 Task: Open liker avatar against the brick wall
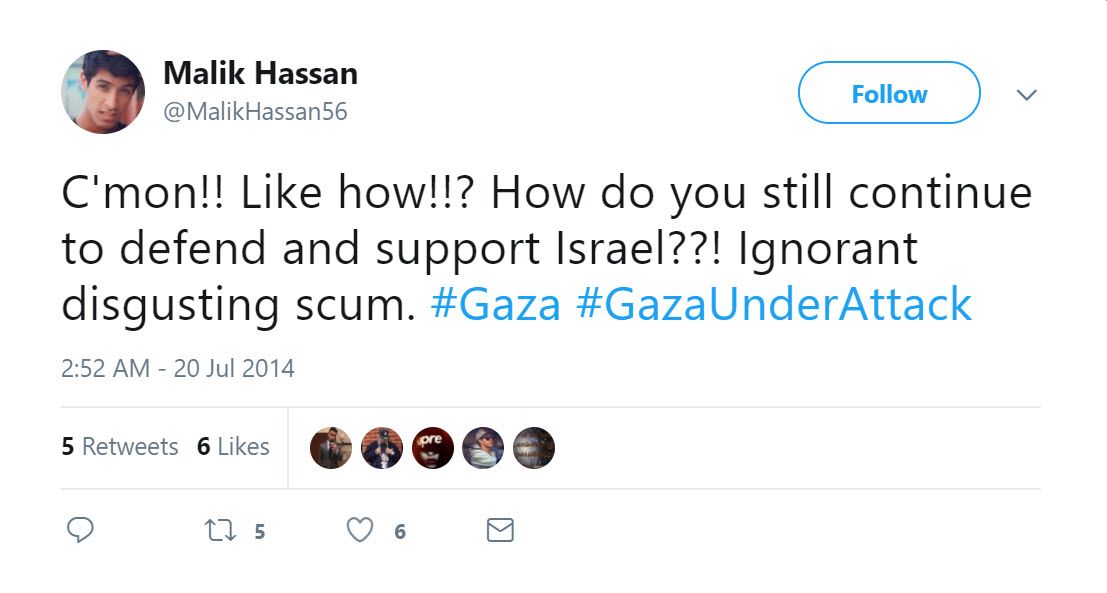point(382,448)
